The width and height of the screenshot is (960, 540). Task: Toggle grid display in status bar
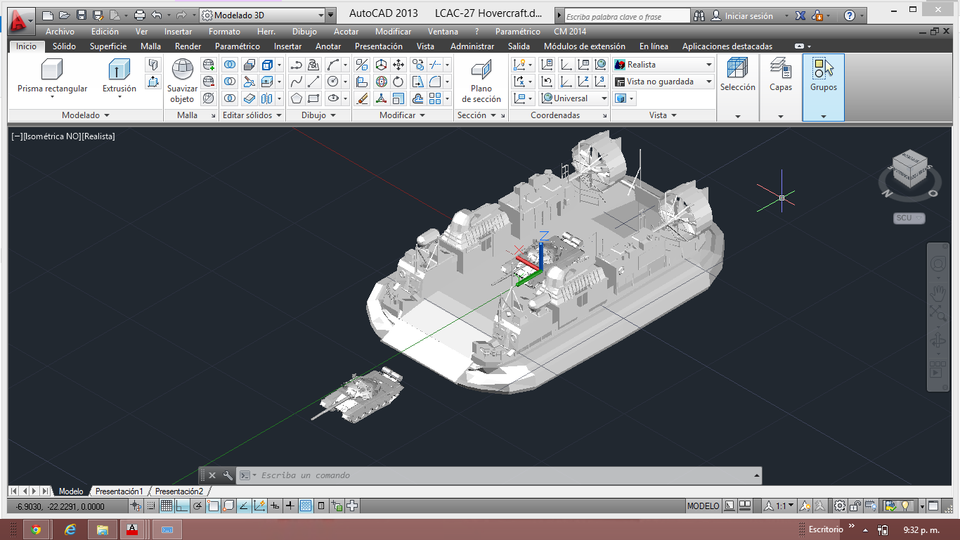[167, 506]
